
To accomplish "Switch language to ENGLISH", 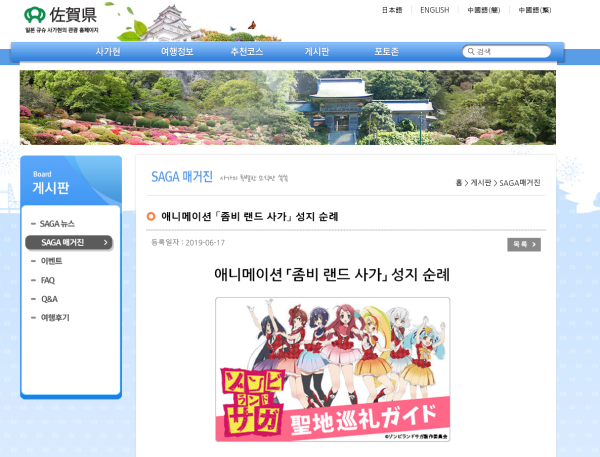I will point(435,10).
